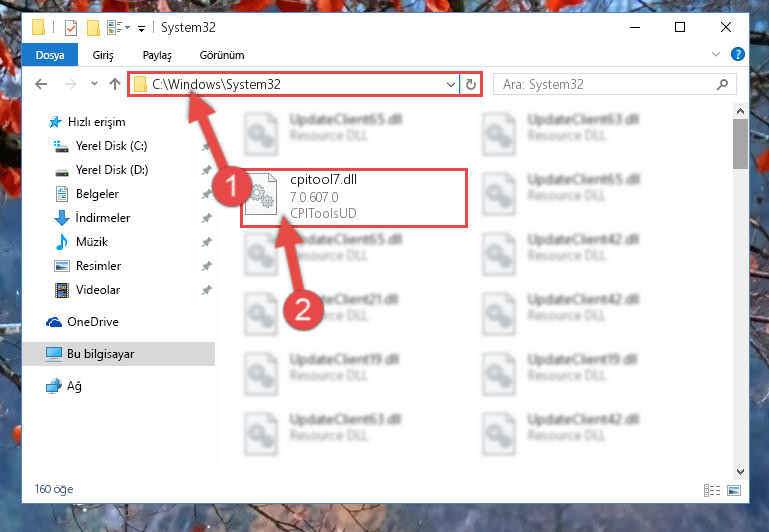Open the Paylaş ribbon tab
The width and height of the screenshot is (769, 532).
coord(157,55)
